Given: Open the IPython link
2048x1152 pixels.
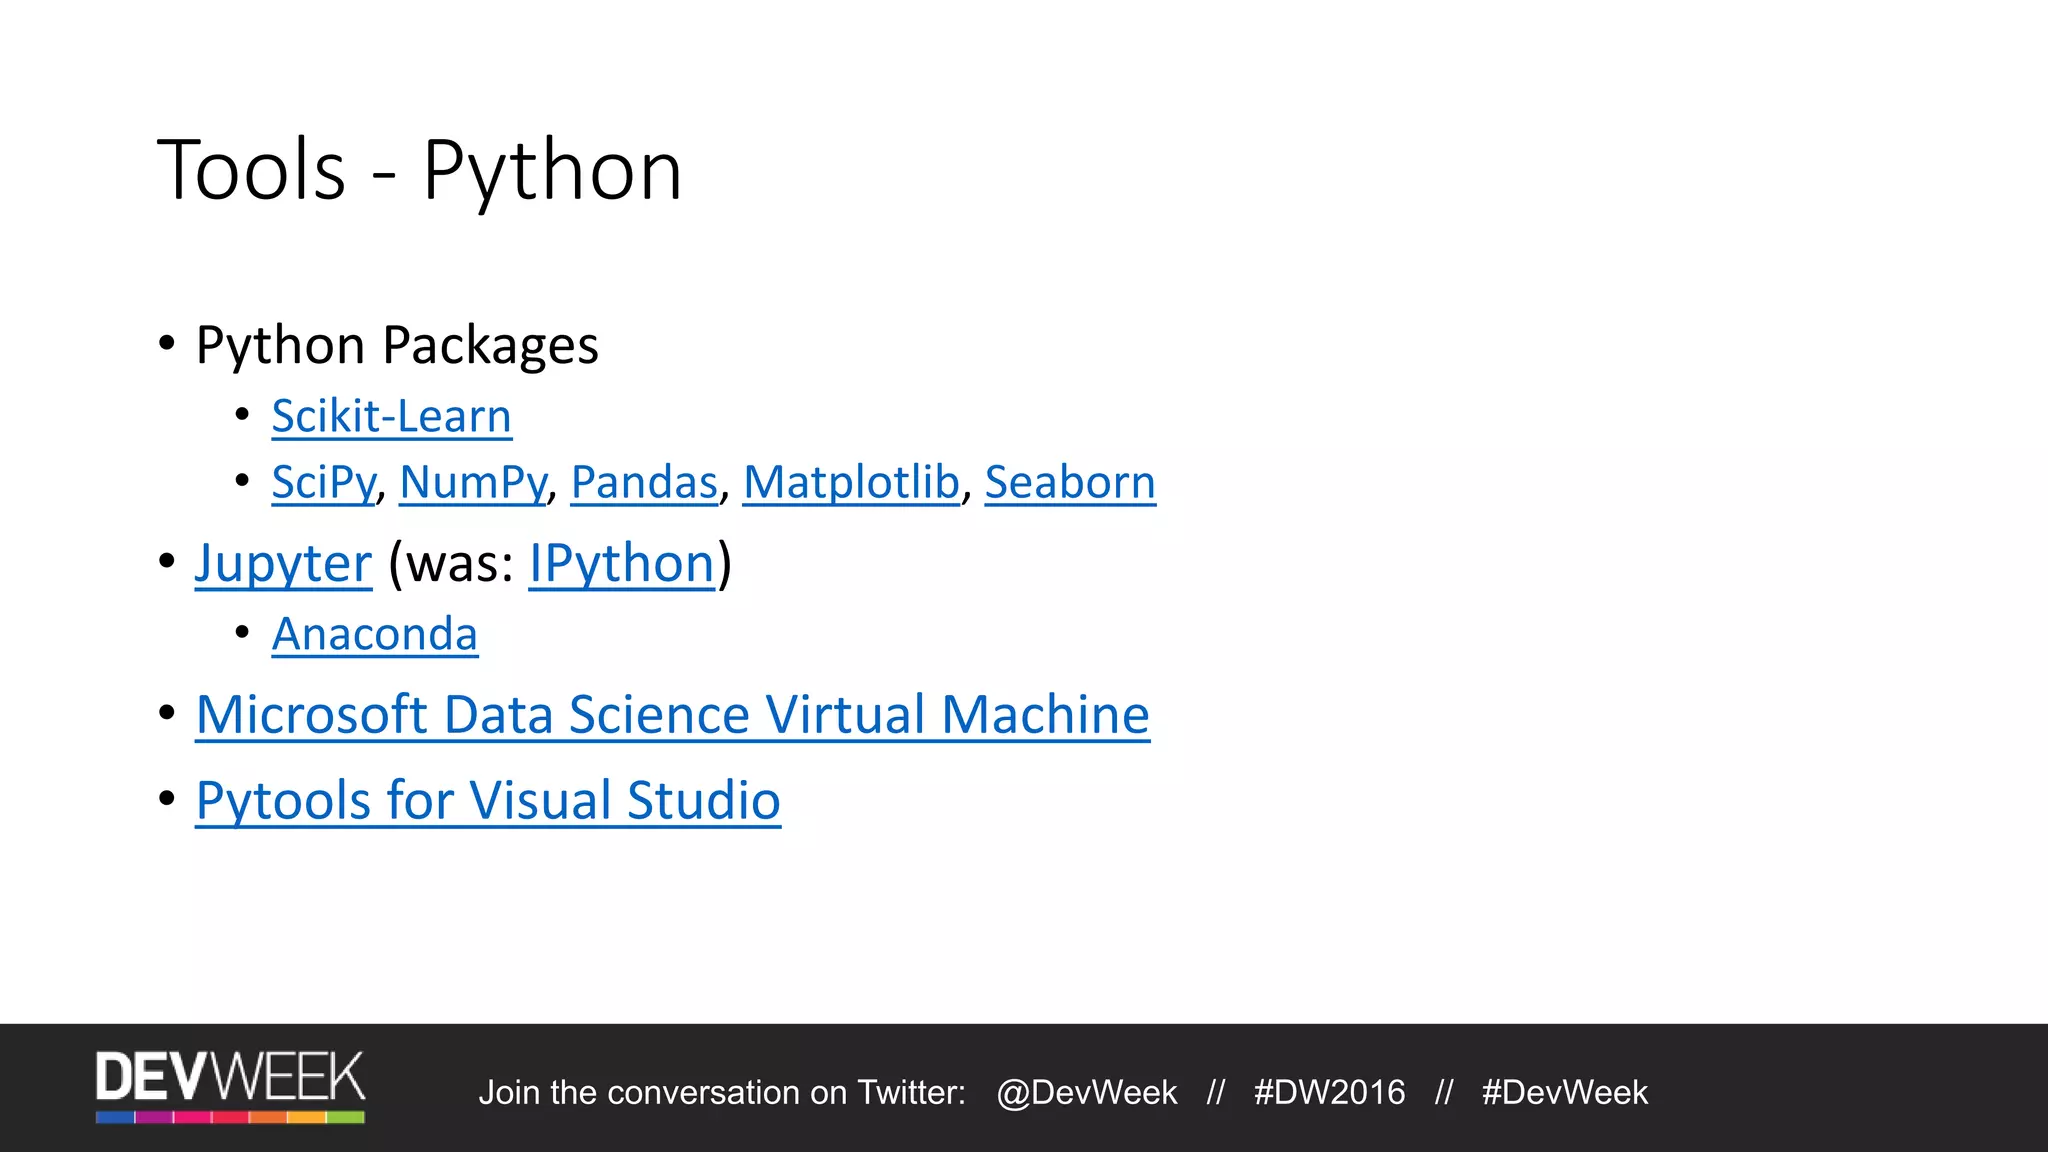Looking at the screenshot, I should point(621,563).
